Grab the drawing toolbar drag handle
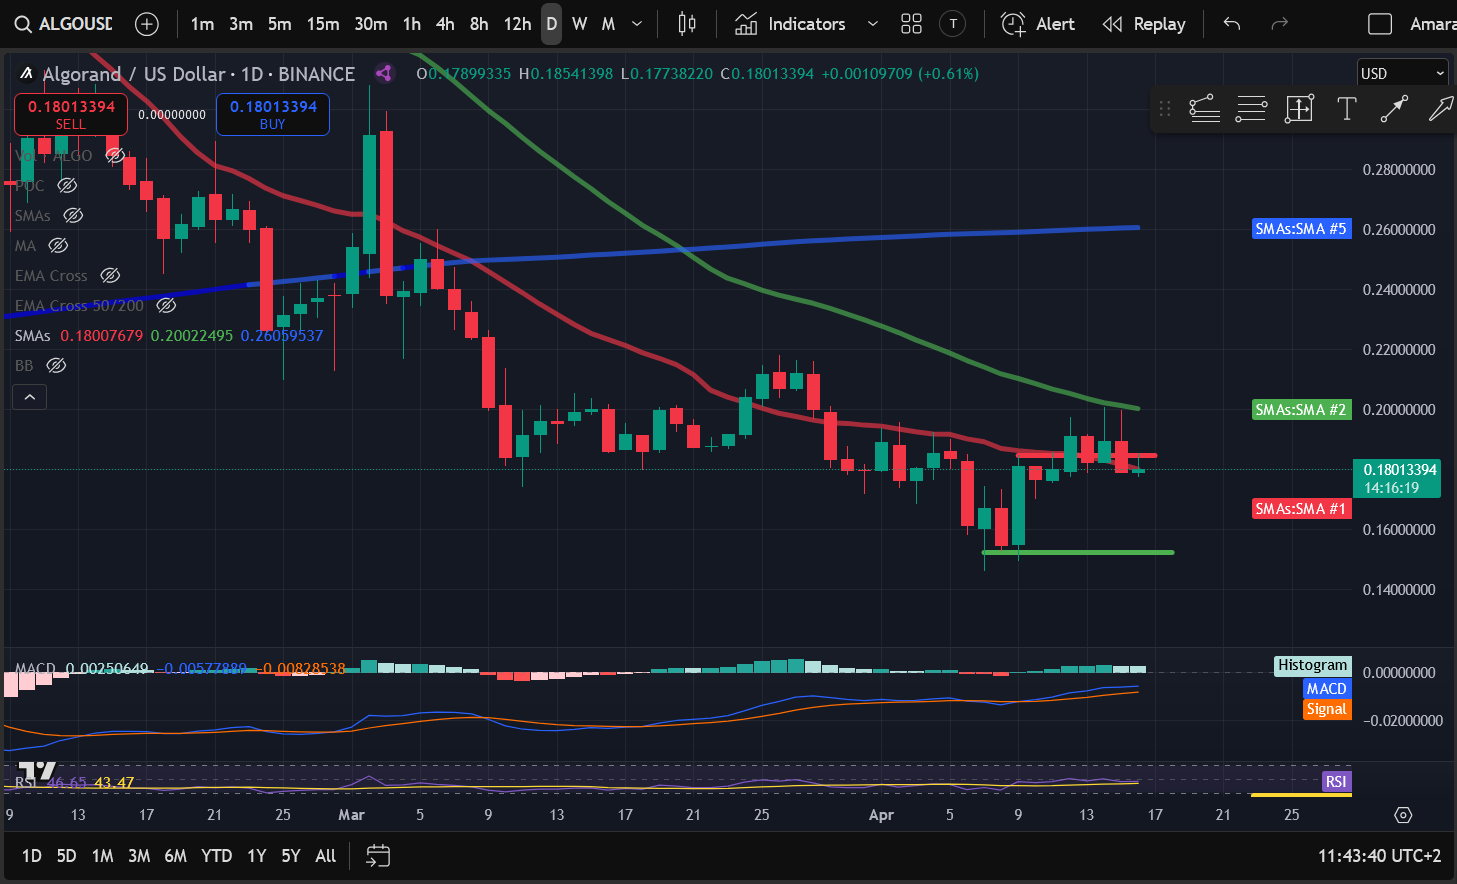This screenshot has height=884, width=1457. (1164, 109)
